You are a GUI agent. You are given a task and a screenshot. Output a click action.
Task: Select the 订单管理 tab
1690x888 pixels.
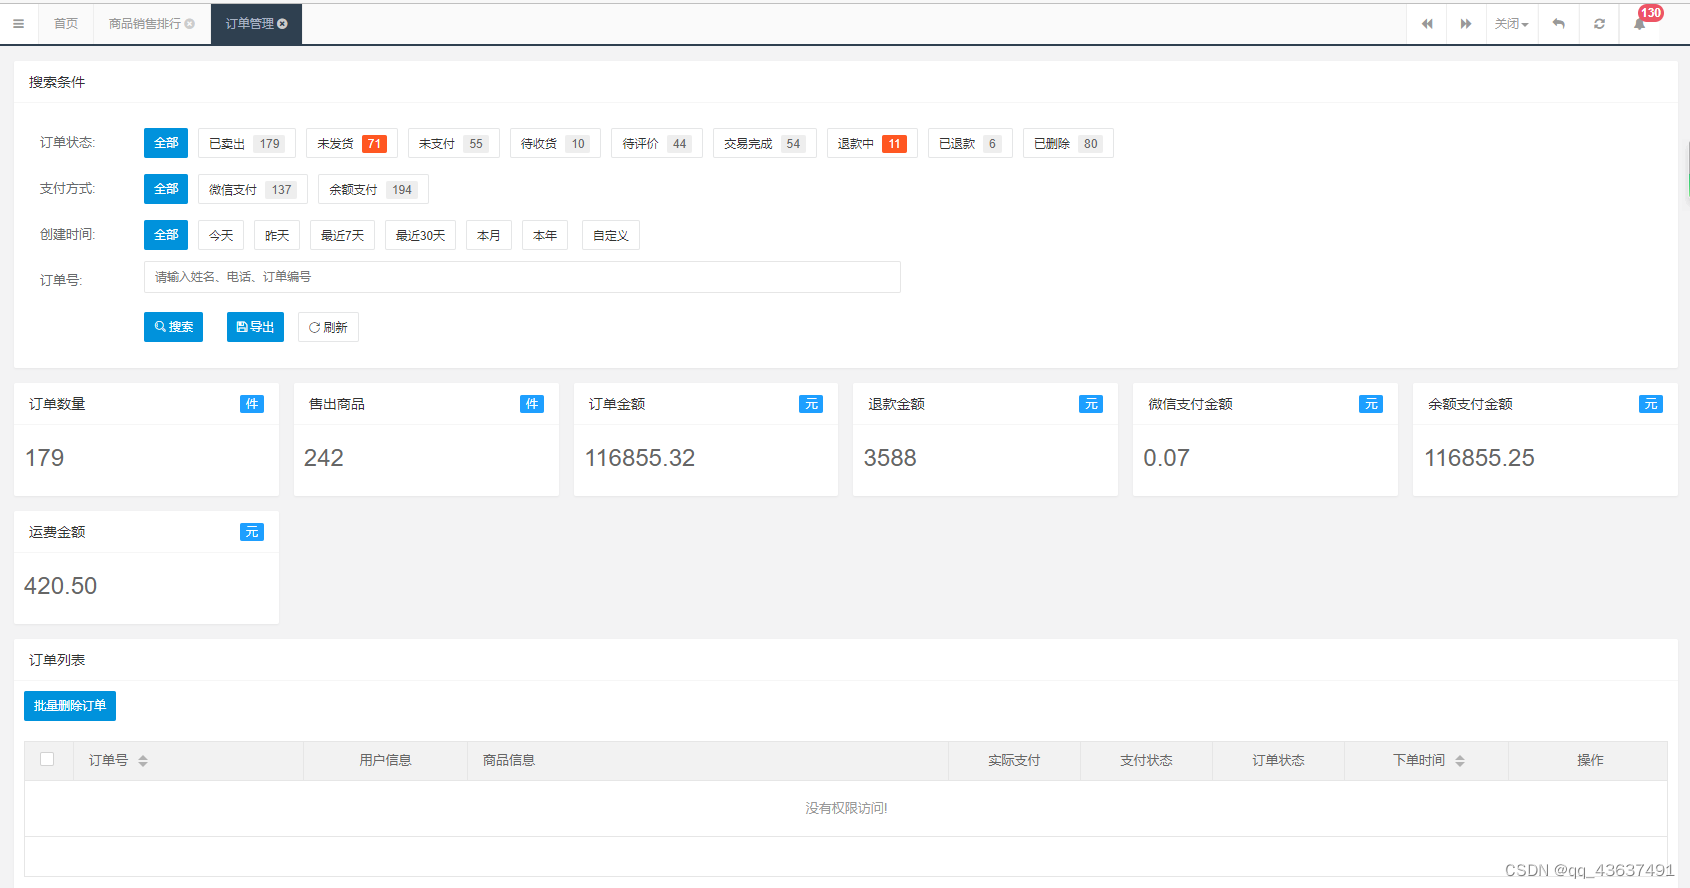tap(250, 24)
